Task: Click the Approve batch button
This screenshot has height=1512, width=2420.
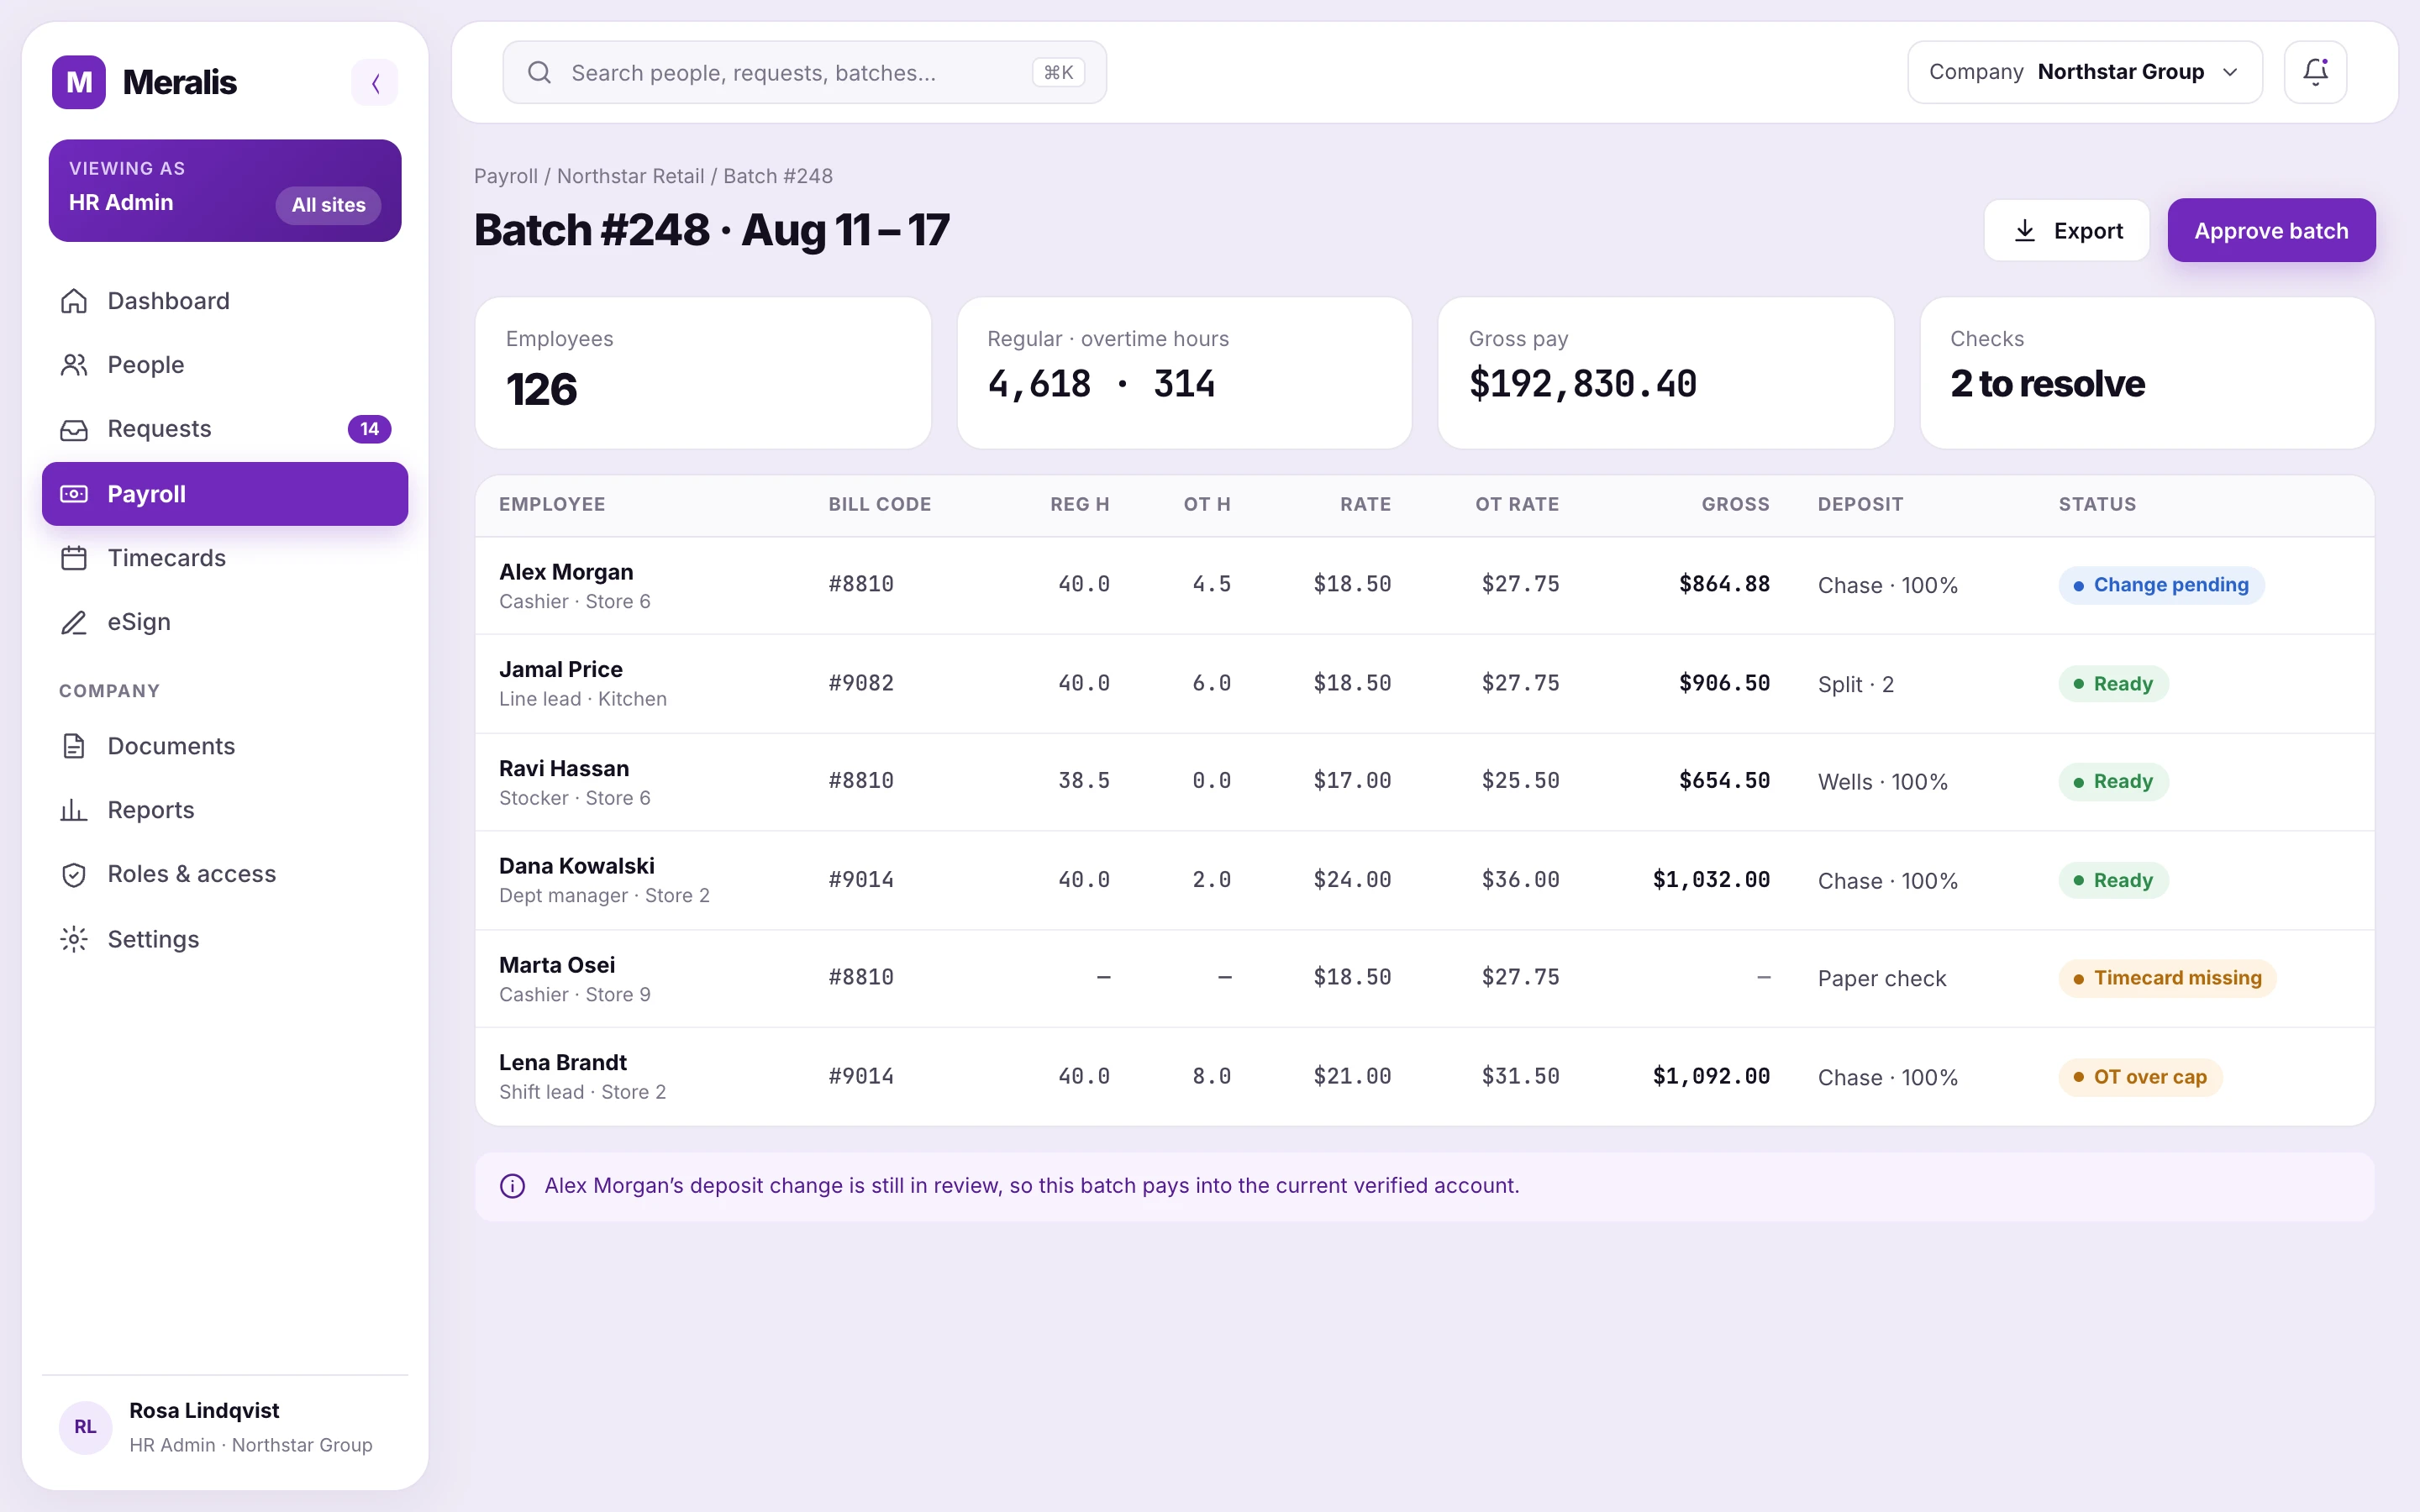Action: pos(2271,230)
